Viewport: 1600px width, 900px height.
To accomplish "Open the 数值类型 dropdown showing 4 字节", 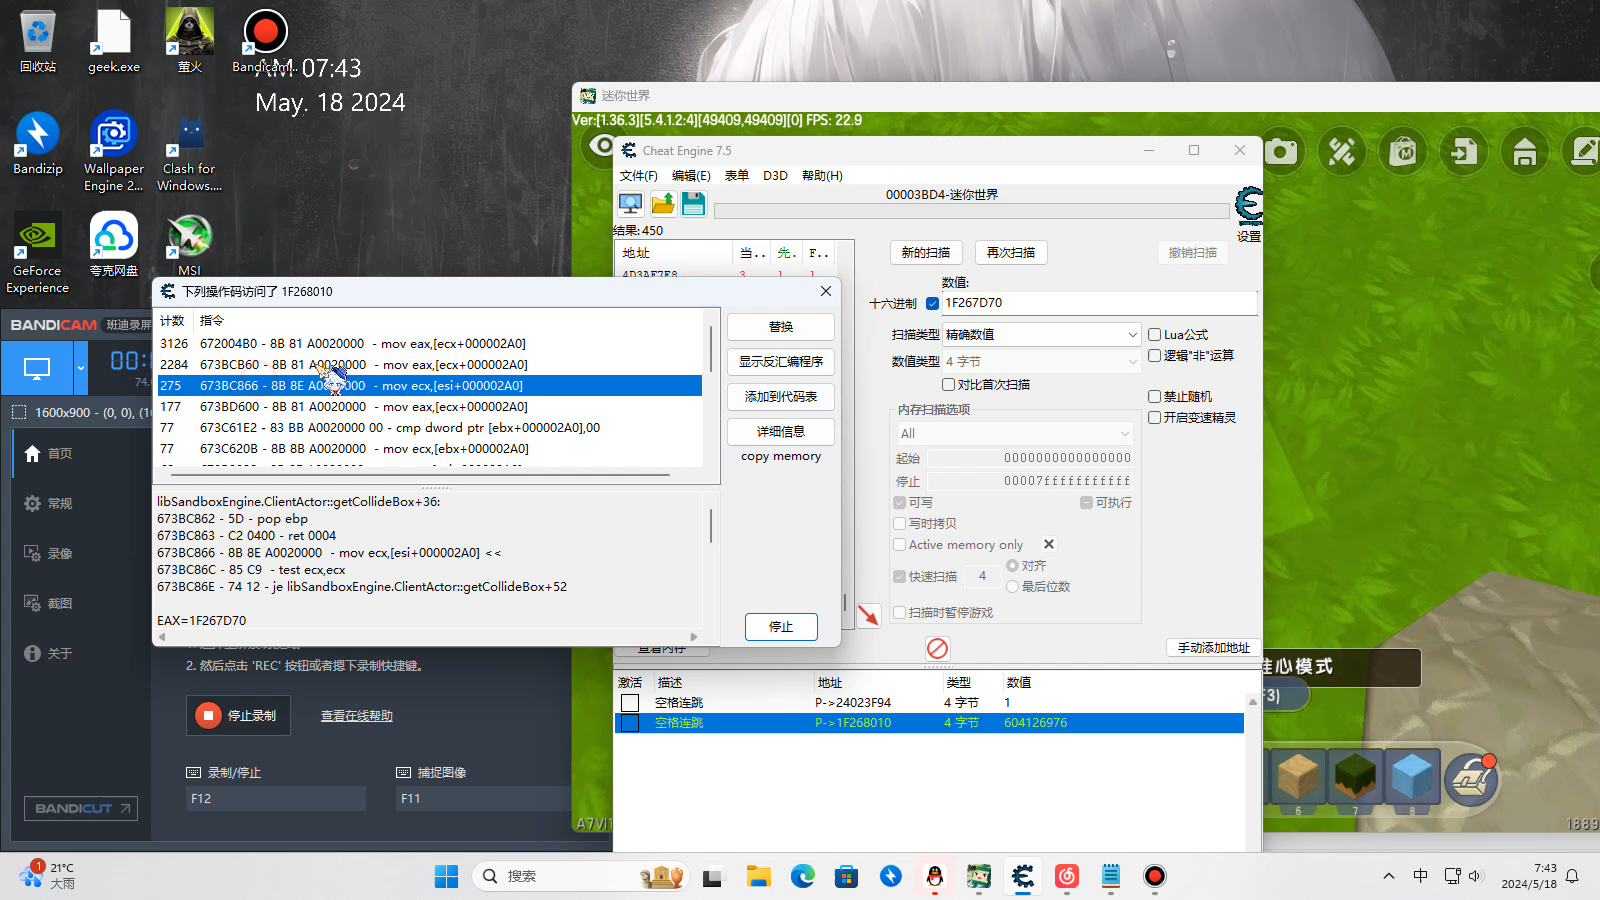I will click(1041, 362).
